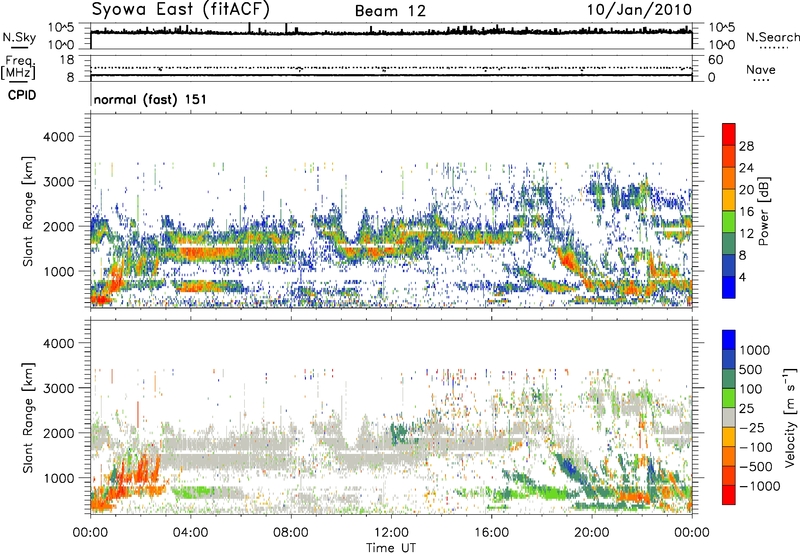
Task: Click the "Time UT" axis title
Action: click(x=391, y=548)
